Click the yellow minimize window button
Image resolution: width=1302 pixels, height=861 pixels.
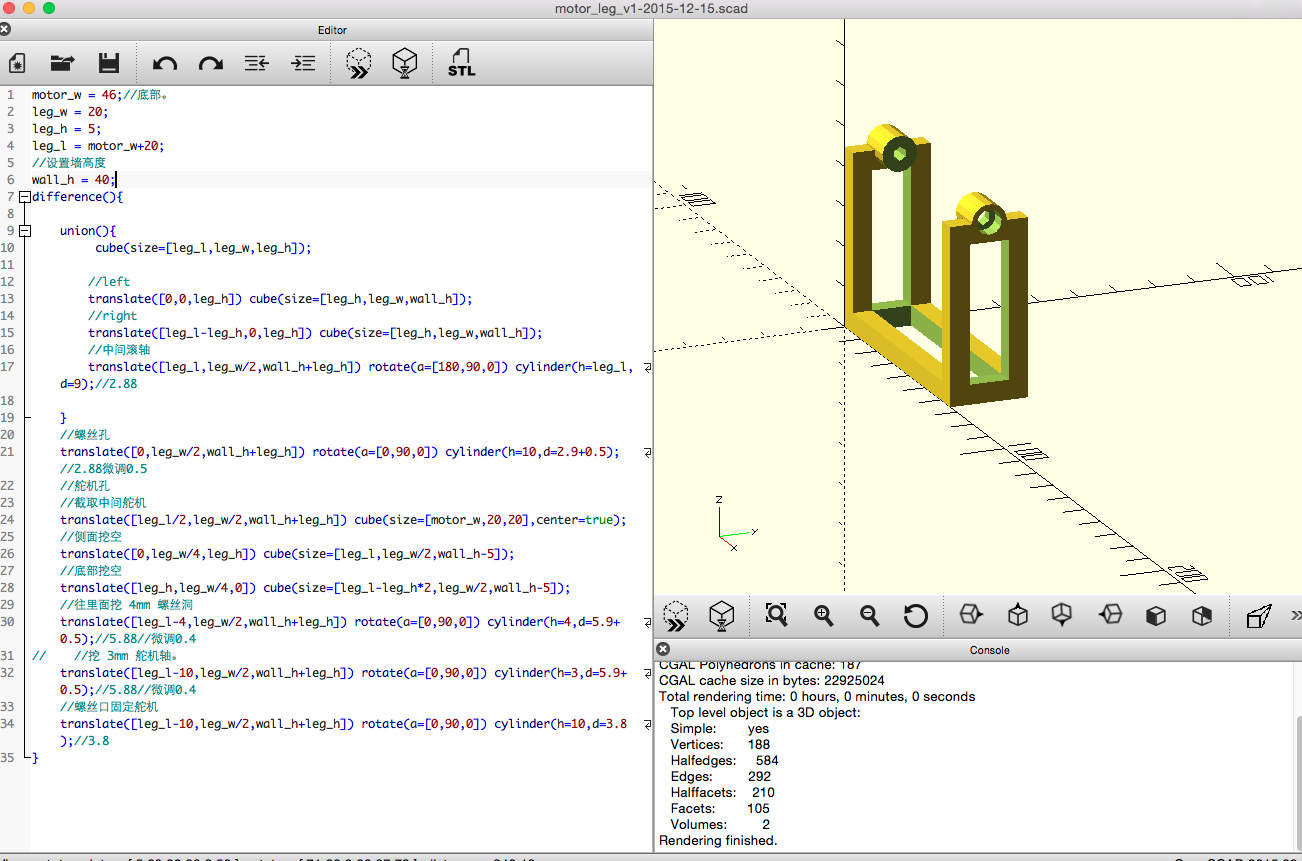click(x=29, y=8)
